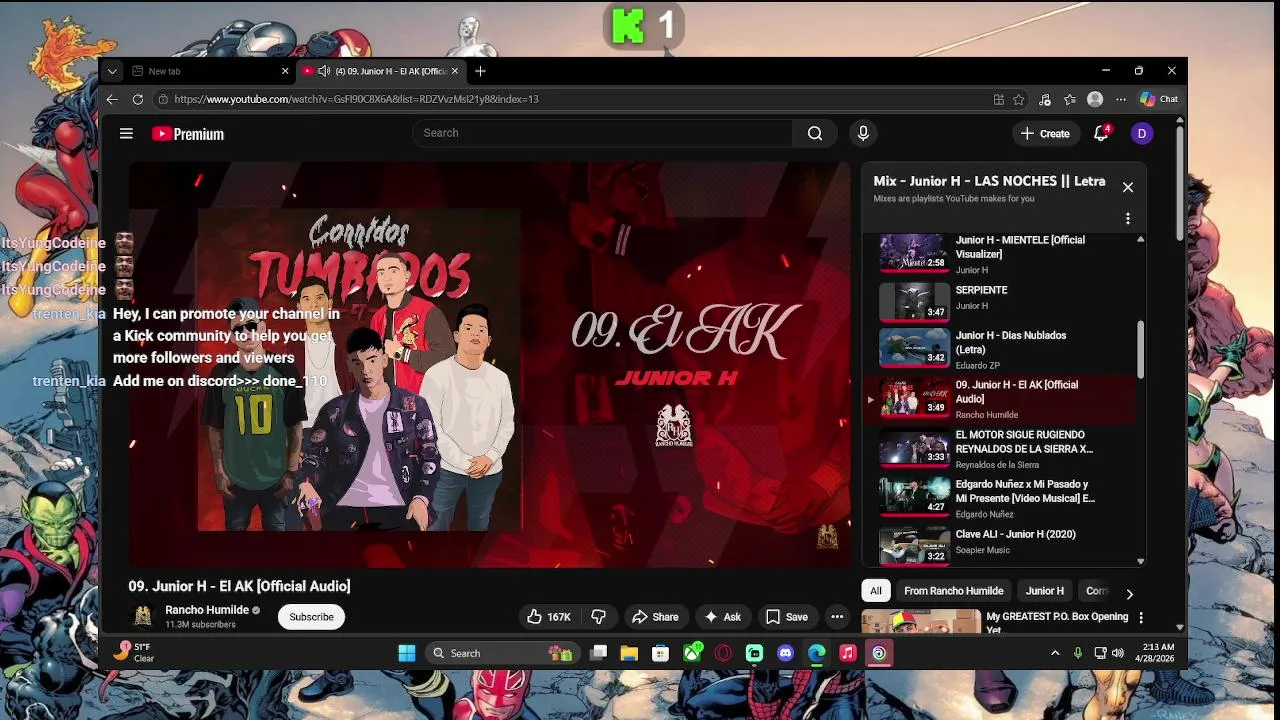
Task: Mute the tab using its speaker icon
Action: pyautogui.click(x=323, y=71)
